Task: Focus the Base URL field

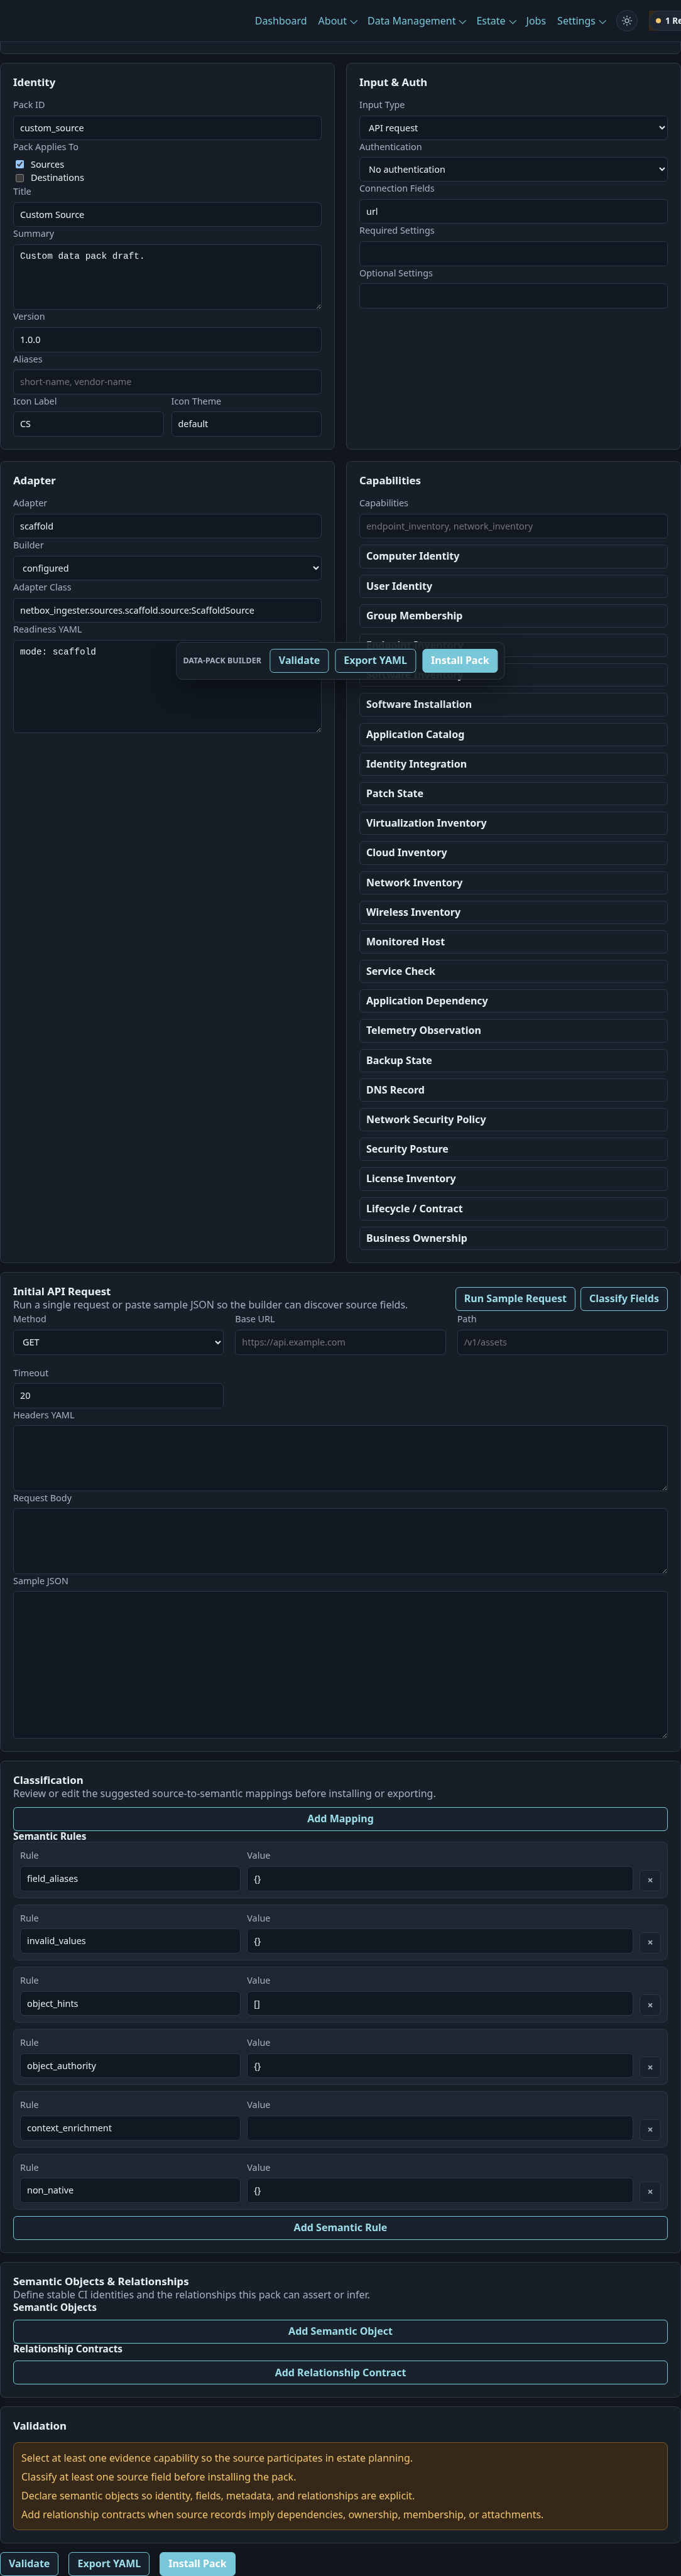Action: click(340, 1342)
